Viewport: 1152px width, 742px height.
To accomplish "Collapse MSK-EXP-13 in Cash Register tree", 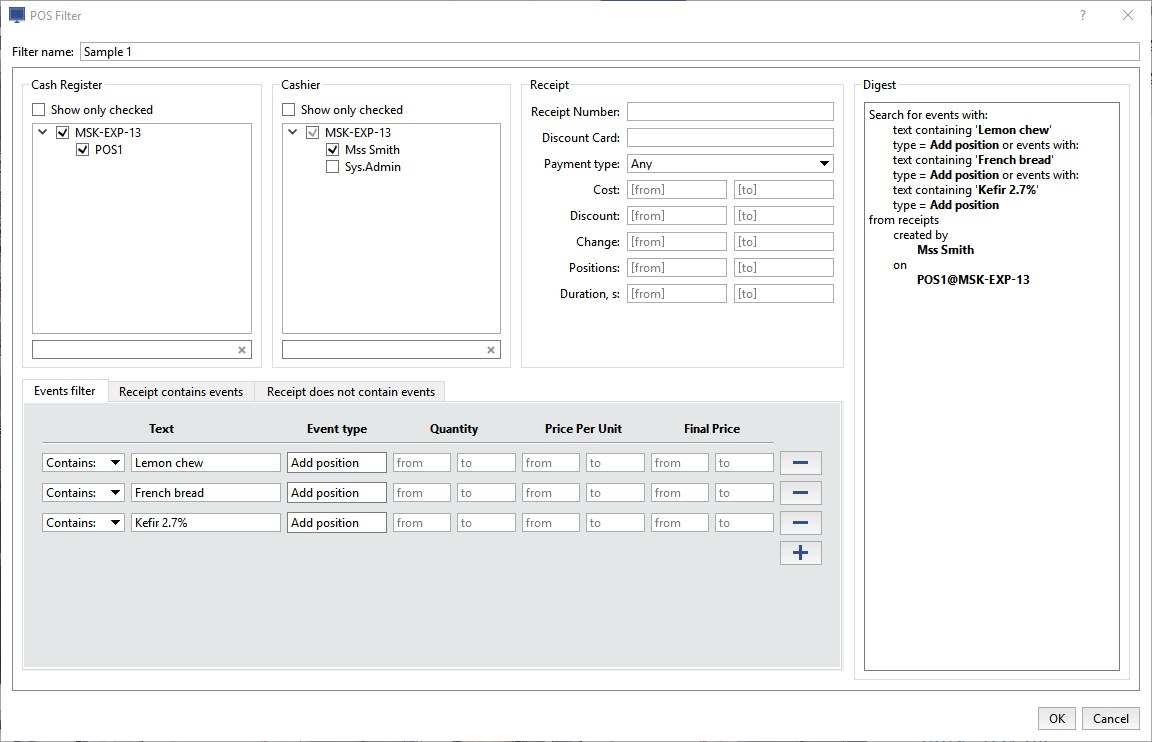I will (x=42, y=132).
